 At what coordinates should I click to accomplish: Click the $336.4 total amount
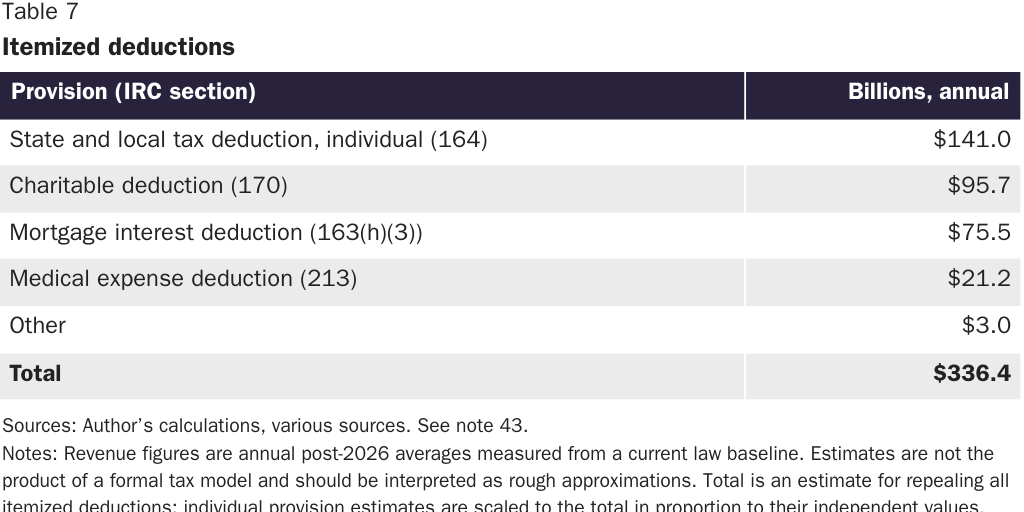(971, 374)
